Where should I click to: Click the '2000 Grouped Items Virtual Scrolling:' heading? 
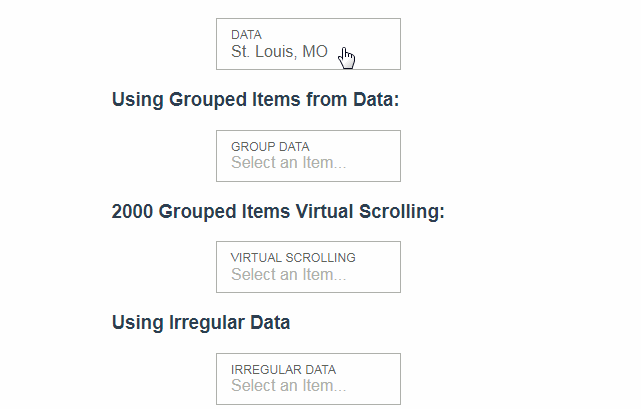point(278,212)
